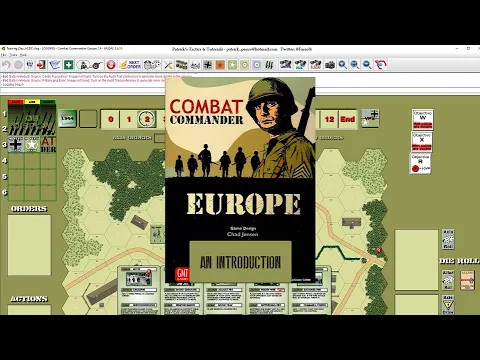Open the camouflage overview icon
The image size is (480, 360).
(x=181, y=65)
